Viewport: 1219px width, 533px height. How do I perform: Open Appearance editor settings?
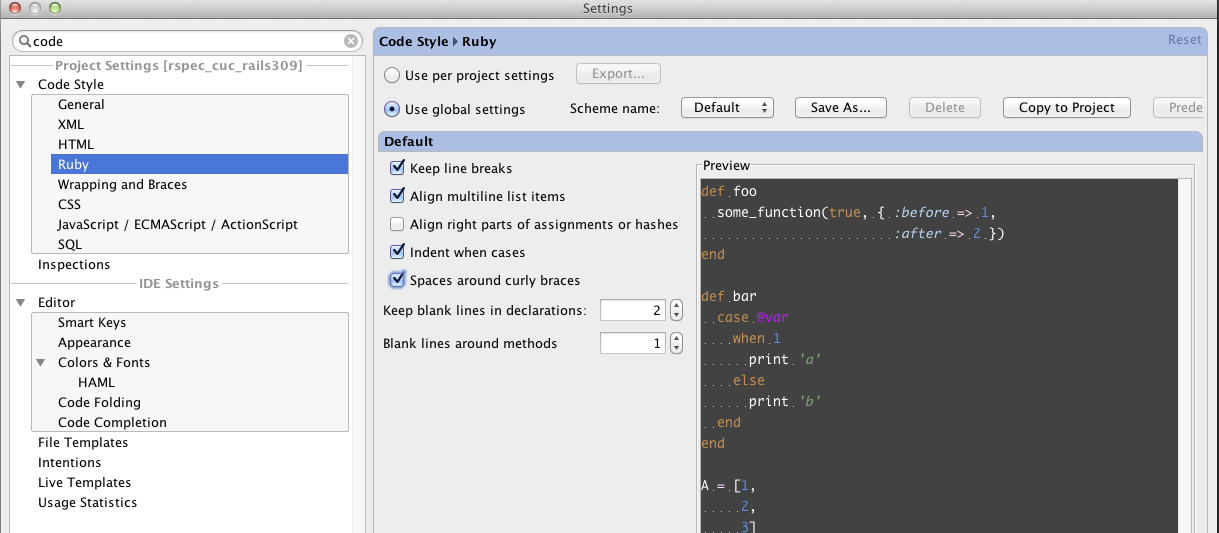94,342
